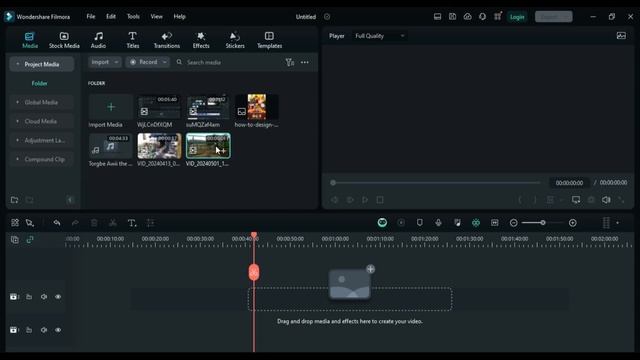Click the Export button in title bar
640x360 pixels.
click(553, 17)
